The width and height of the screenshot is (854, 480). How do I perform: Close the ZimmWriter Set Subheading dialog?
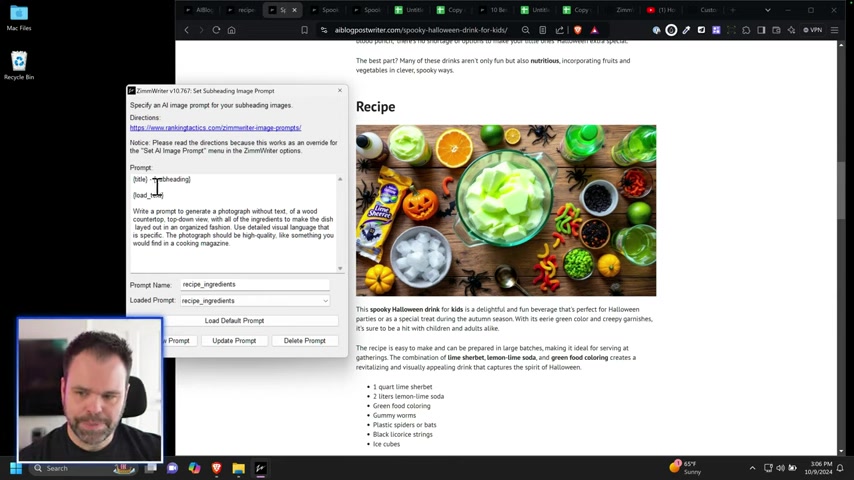(x=340, y=90)
